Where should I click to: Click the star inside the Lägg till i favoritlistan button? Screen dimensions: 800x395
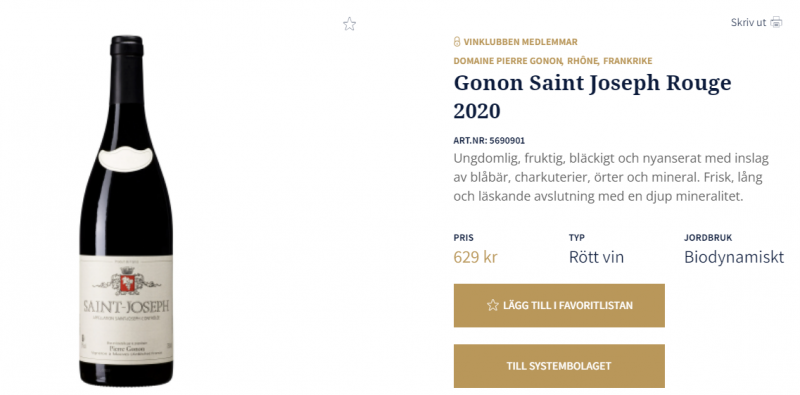pos(492,305)
